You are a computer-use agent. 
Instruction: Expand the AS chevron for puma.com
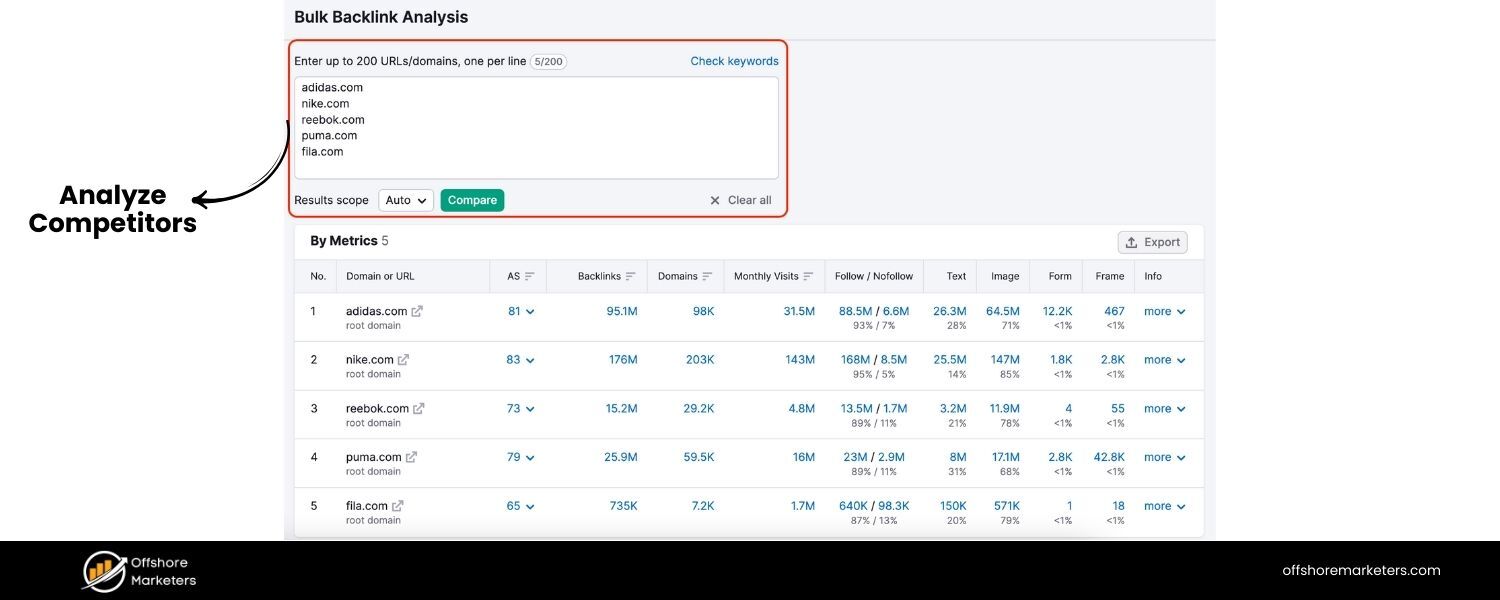click(529, 457)
